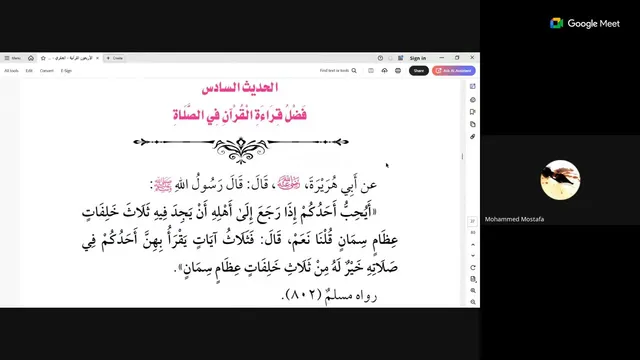Image resolution: width=640 pixels, height=360 pixels.
Task: Click the Find text search magnifier icon
Action: click(x=354, y=71)
